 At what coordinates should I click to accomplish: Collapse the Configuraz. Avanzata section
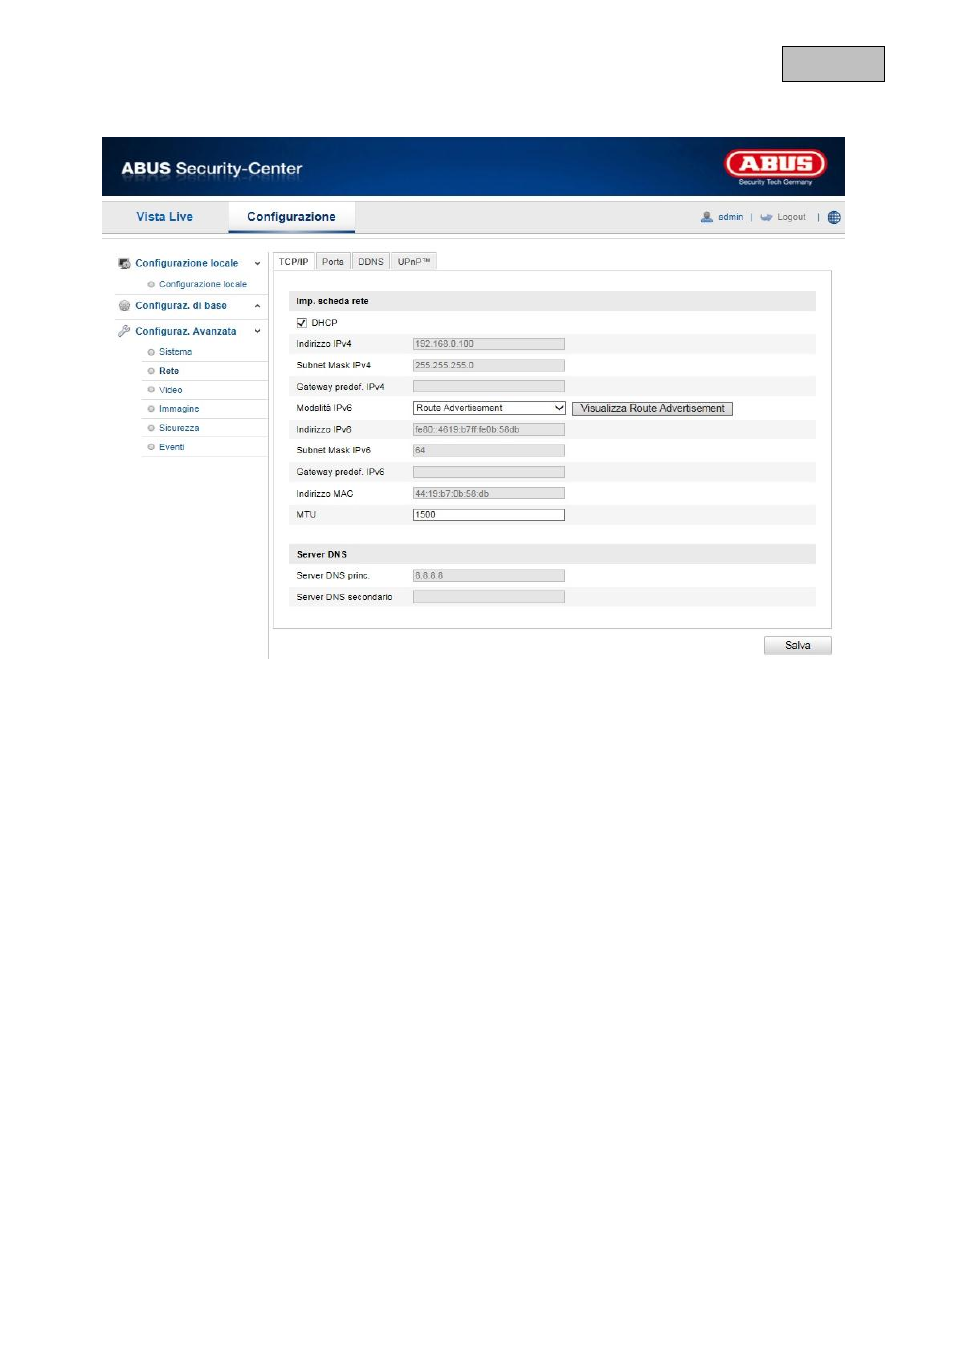pyautogui.click(x=257, y=331)
